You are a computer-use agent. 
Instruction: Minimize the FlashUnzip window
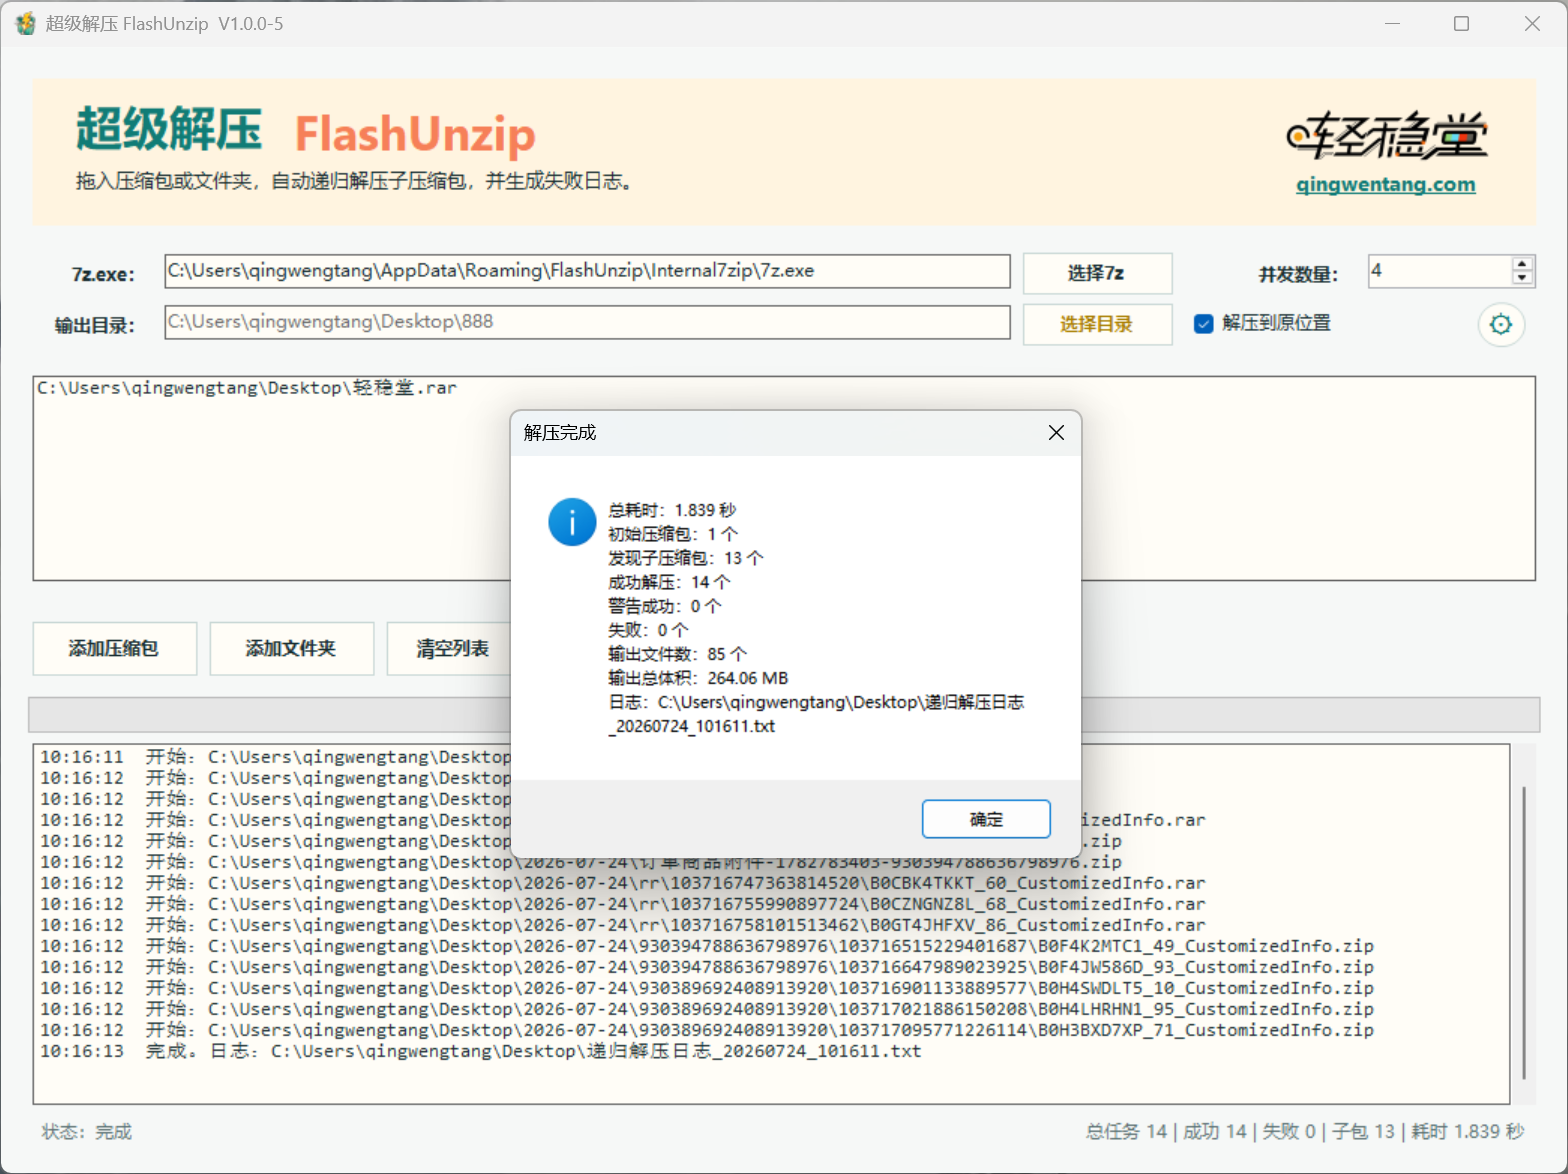click(x=1392, y=23)
